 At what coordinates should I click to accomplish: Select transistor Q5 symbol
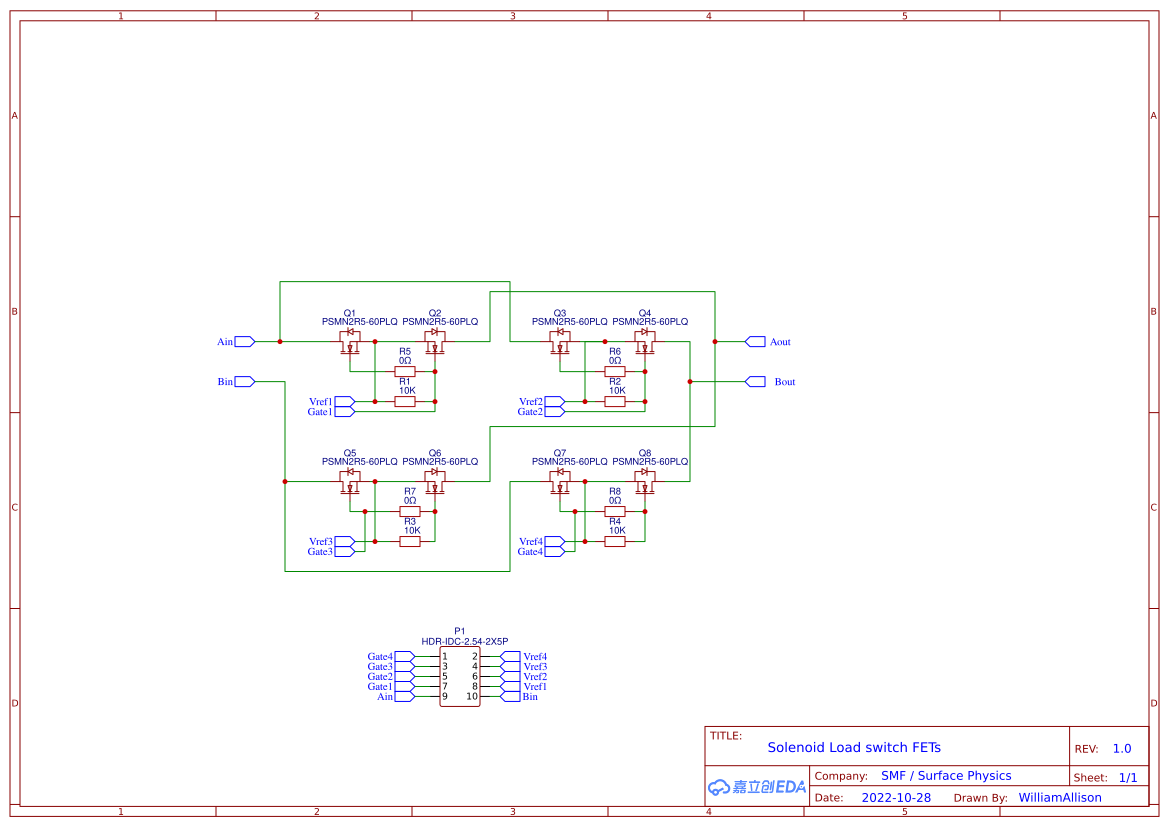point(349,481)
